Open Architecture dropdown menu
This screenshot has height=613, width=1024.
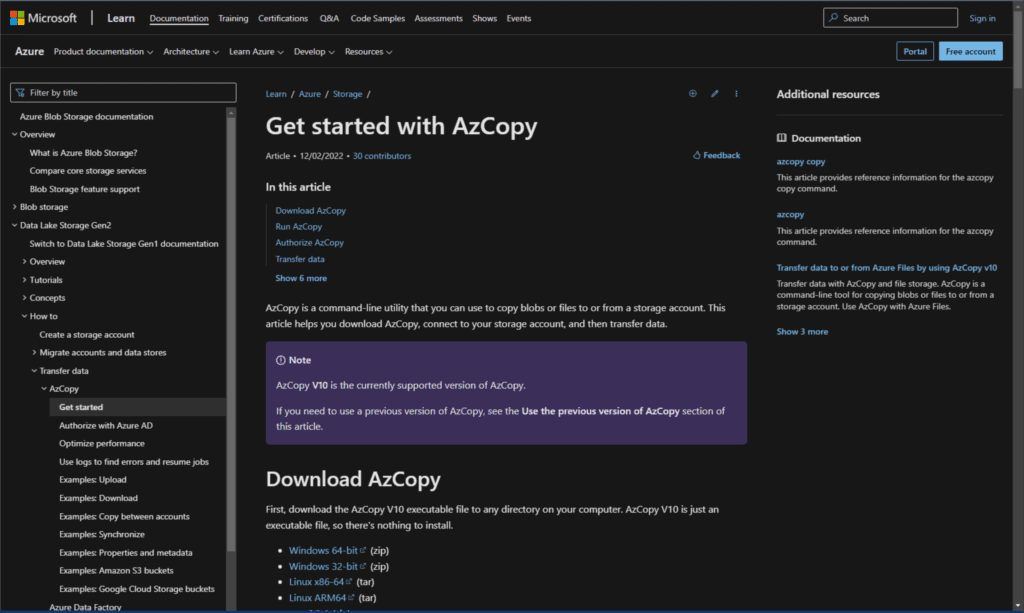tap(191, 52)
